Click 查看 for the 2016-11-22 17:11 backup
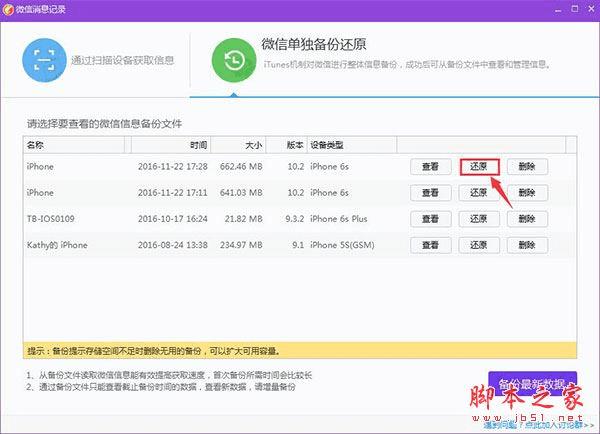600x434 pixels. pyautogui.click(x=430, y=193)
